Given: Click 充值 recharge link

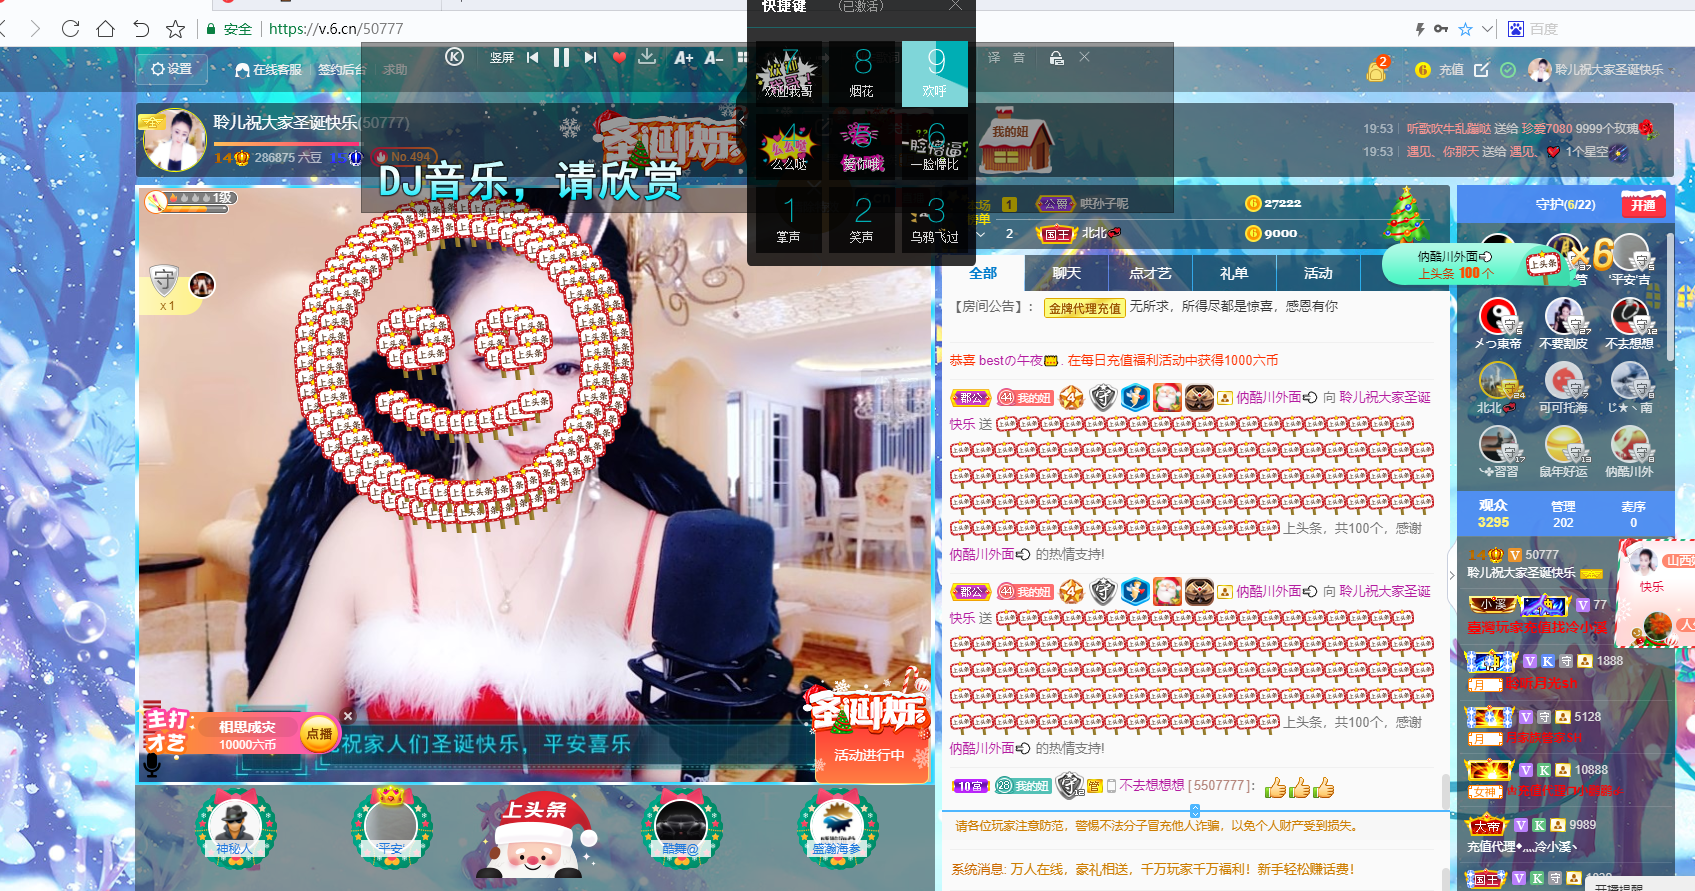Looking at the screenshot, I should click(x=1451, y=70).
